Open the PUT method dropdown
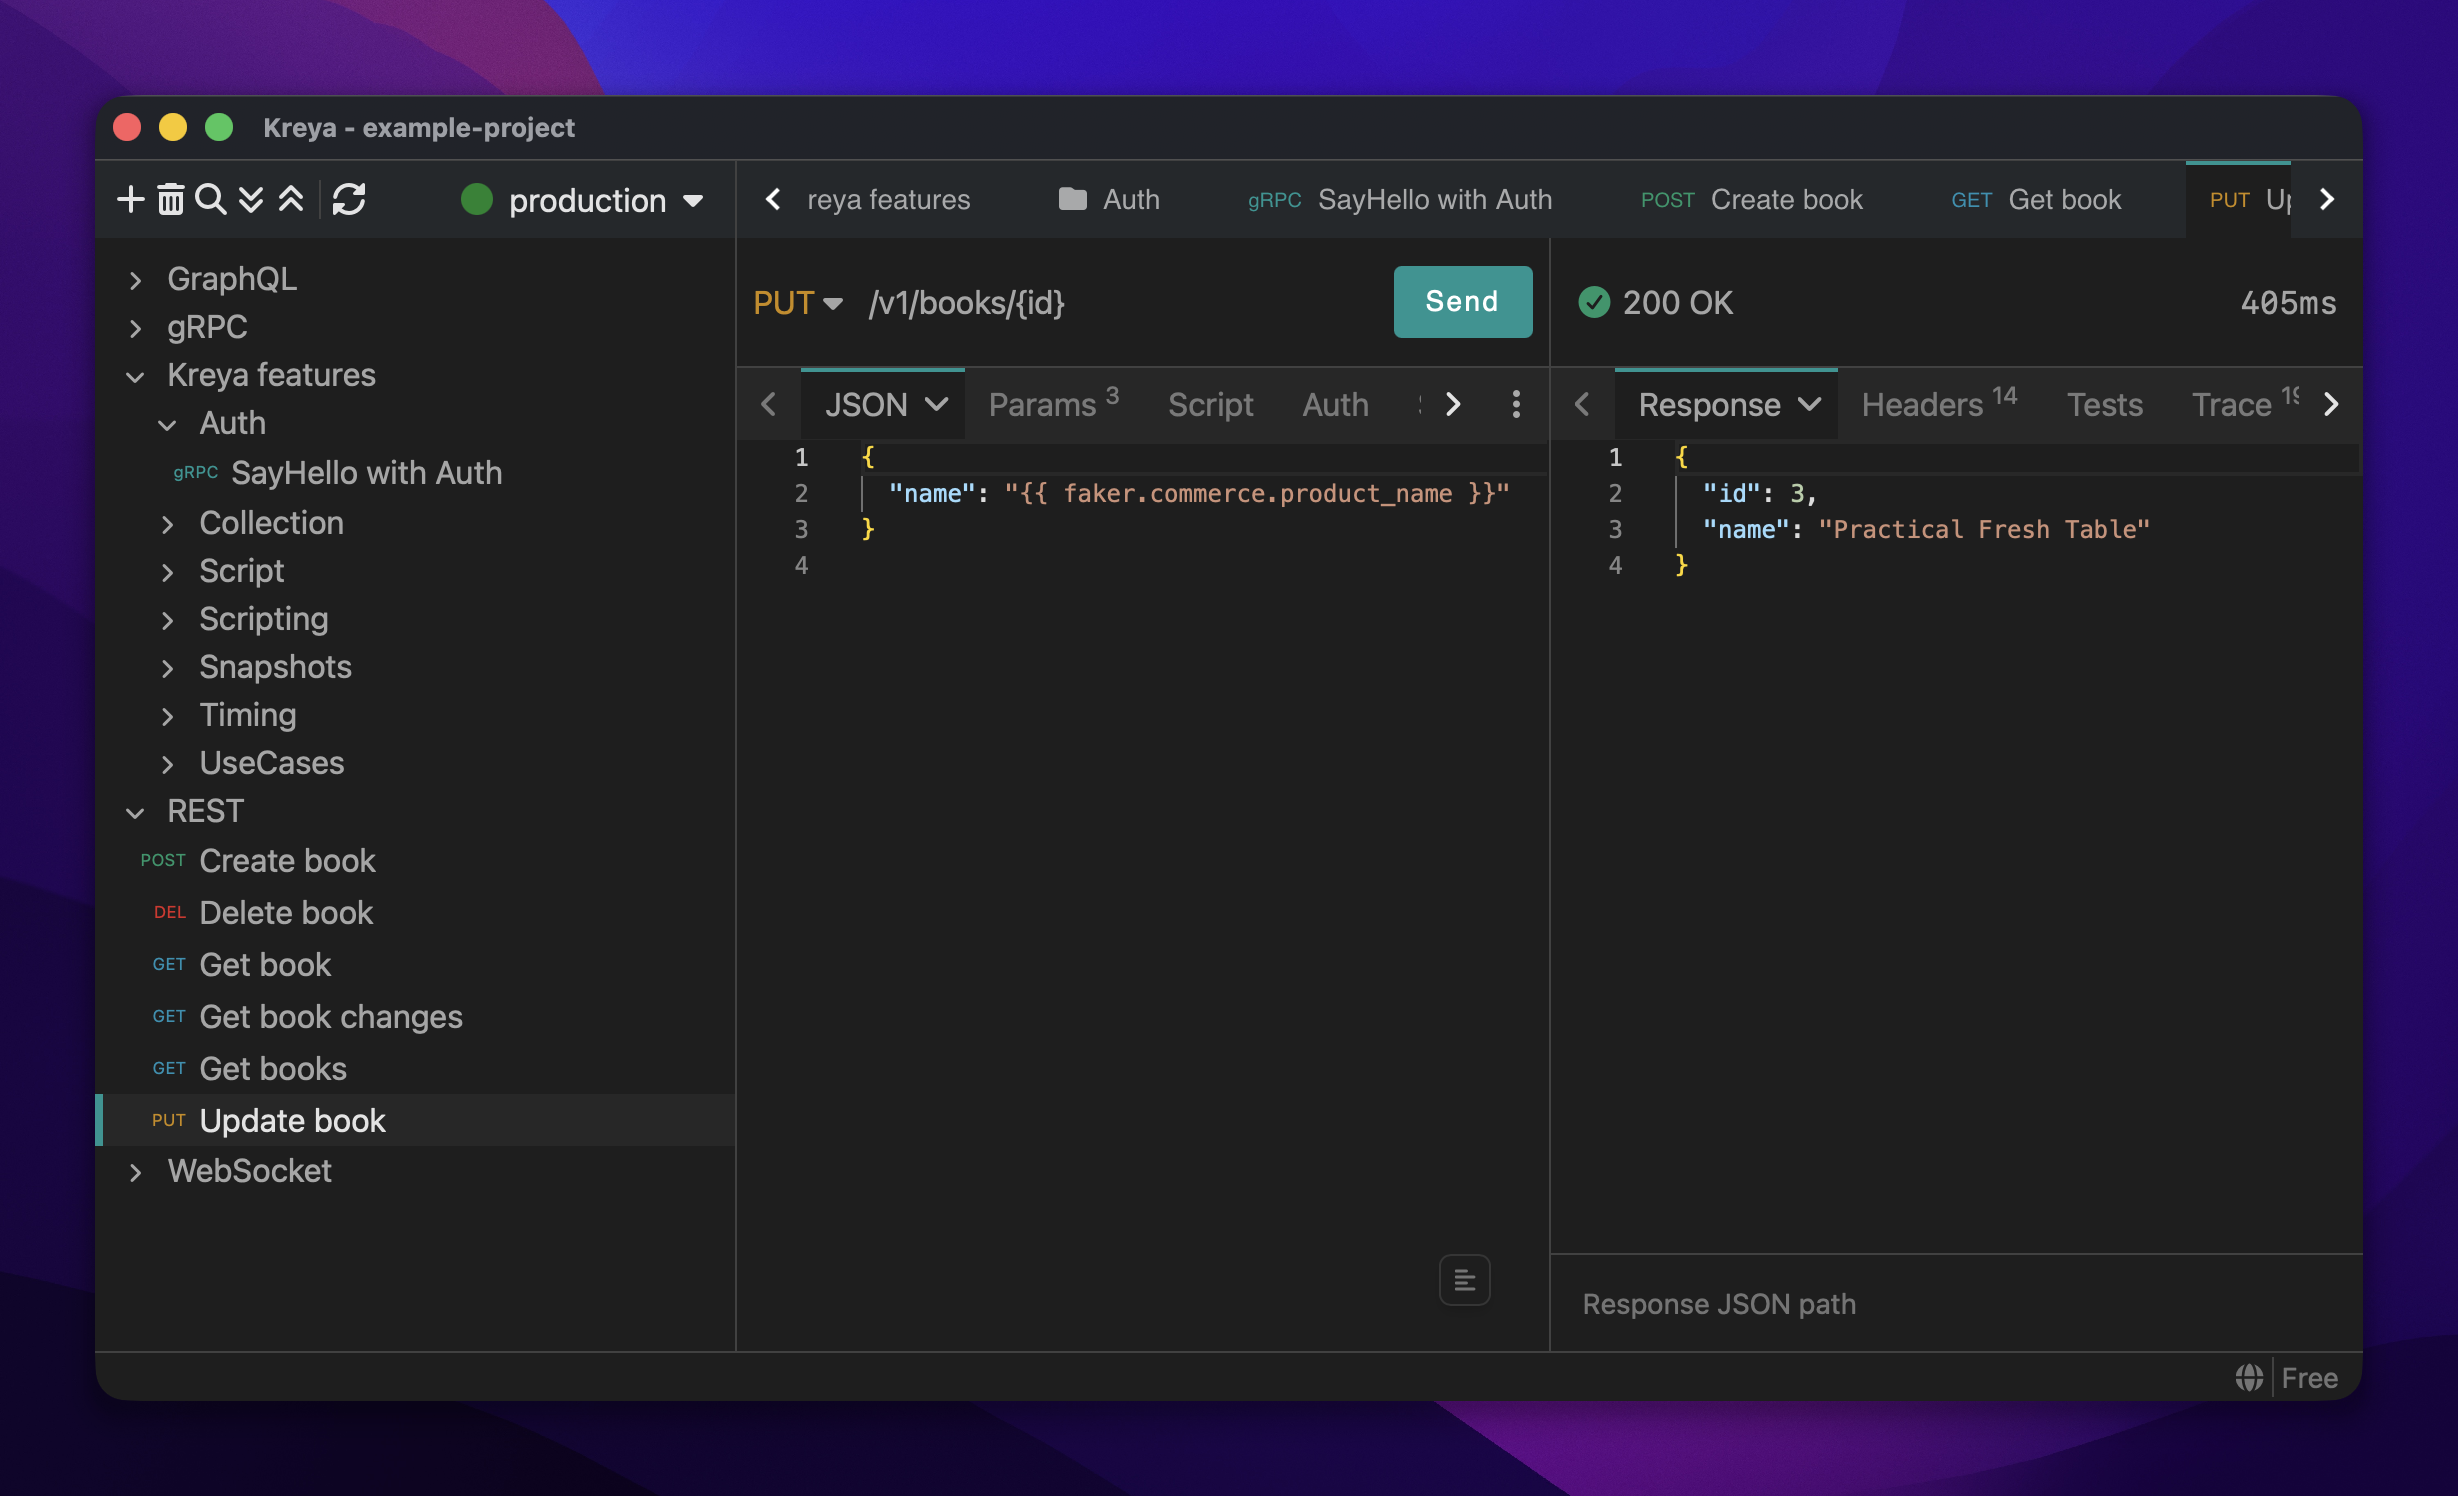2458x1496 pixels. click(797, 302)
